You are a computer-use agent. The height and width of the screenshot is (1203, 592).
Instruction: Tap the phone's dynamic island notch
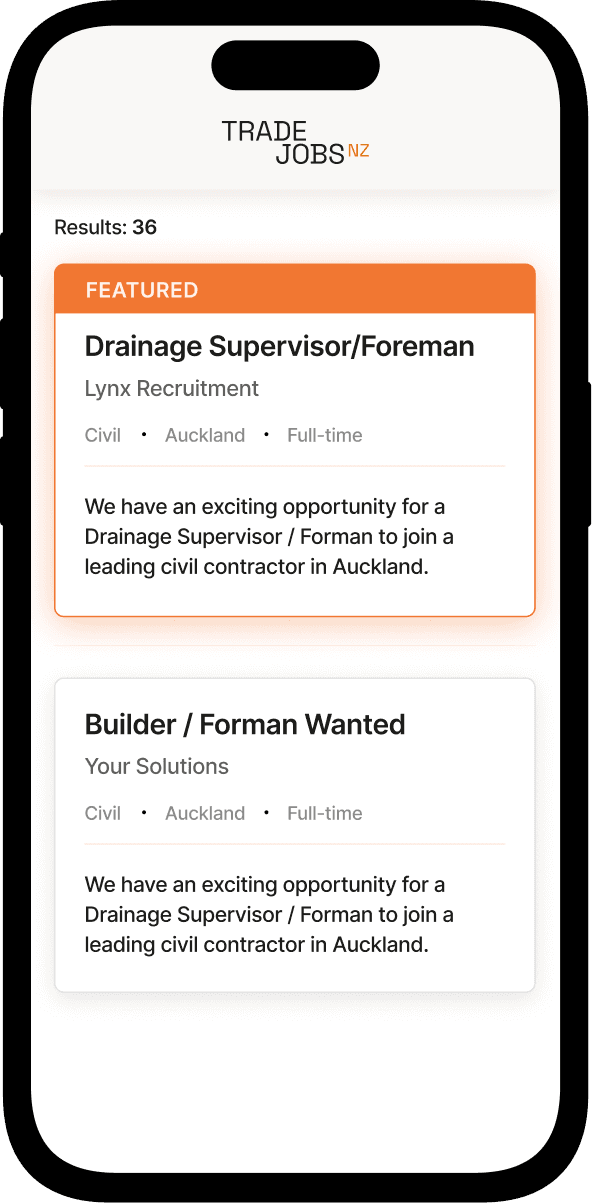(x=296, y=65)
